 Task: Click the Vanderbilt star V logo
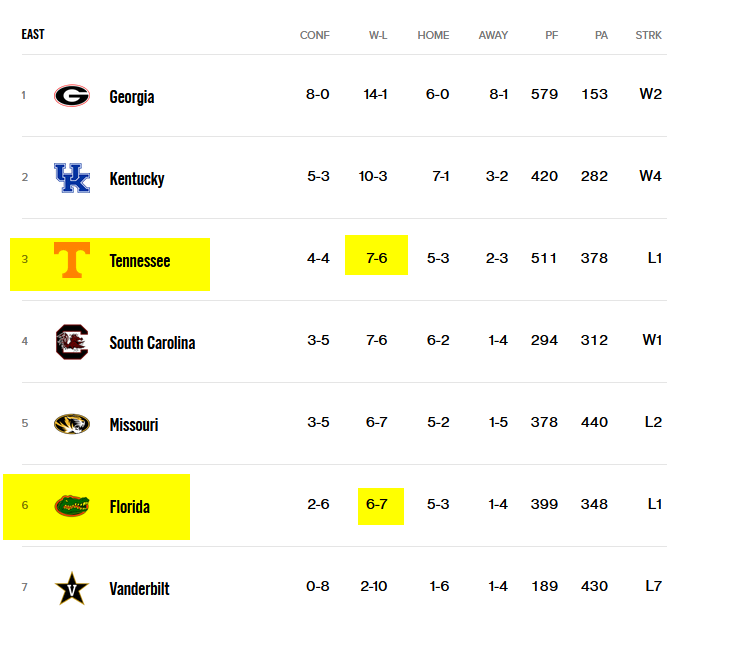pyautogui.click(x=72, y=588)
